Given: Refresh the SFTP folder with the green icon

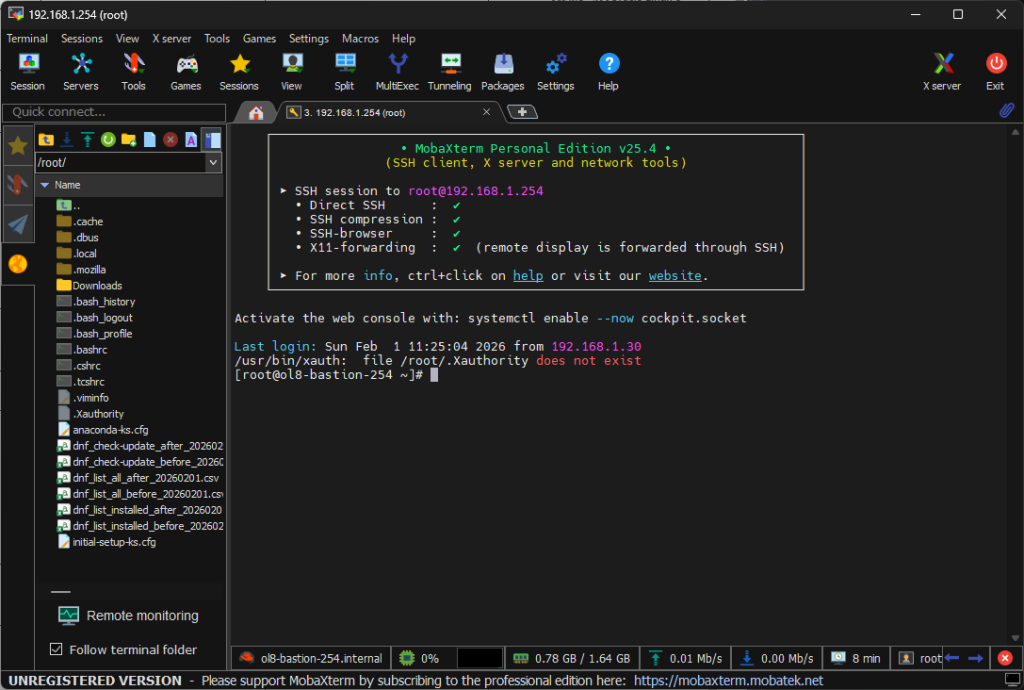Looking at the screenshot, I should click(x=108, y=140).
